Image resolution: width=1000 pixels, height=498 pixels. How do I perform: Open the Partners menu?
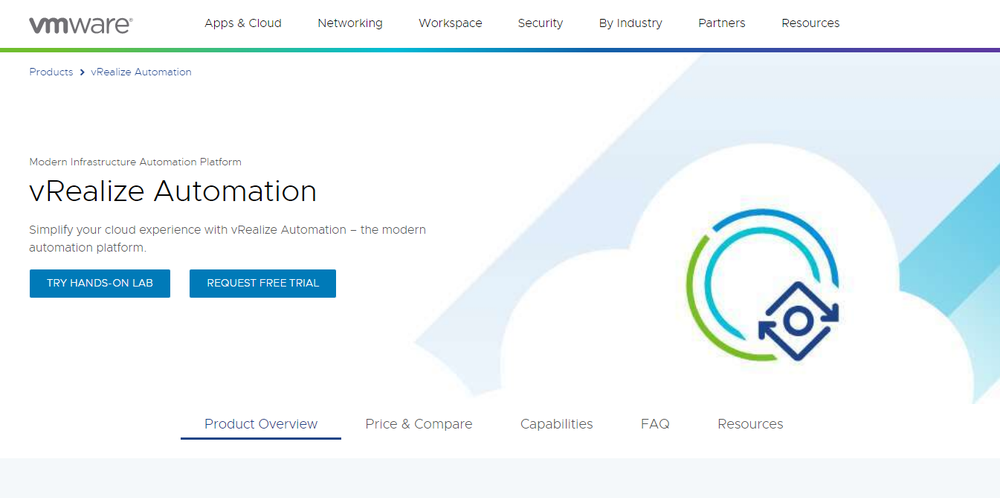(x=722, y=23)
